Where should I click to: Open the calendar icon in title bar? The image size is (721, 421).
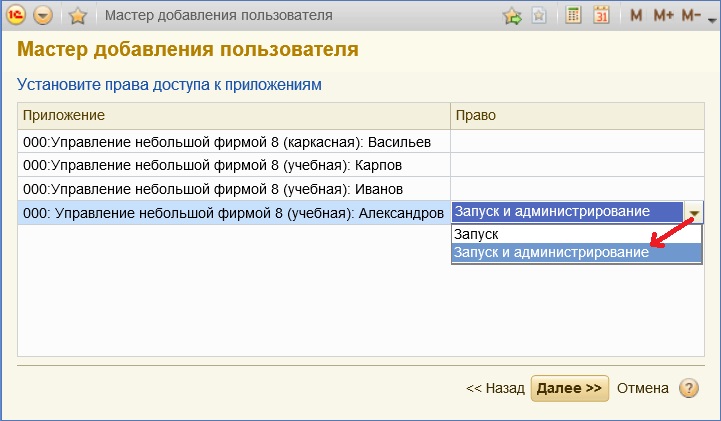tap(601, 16)
